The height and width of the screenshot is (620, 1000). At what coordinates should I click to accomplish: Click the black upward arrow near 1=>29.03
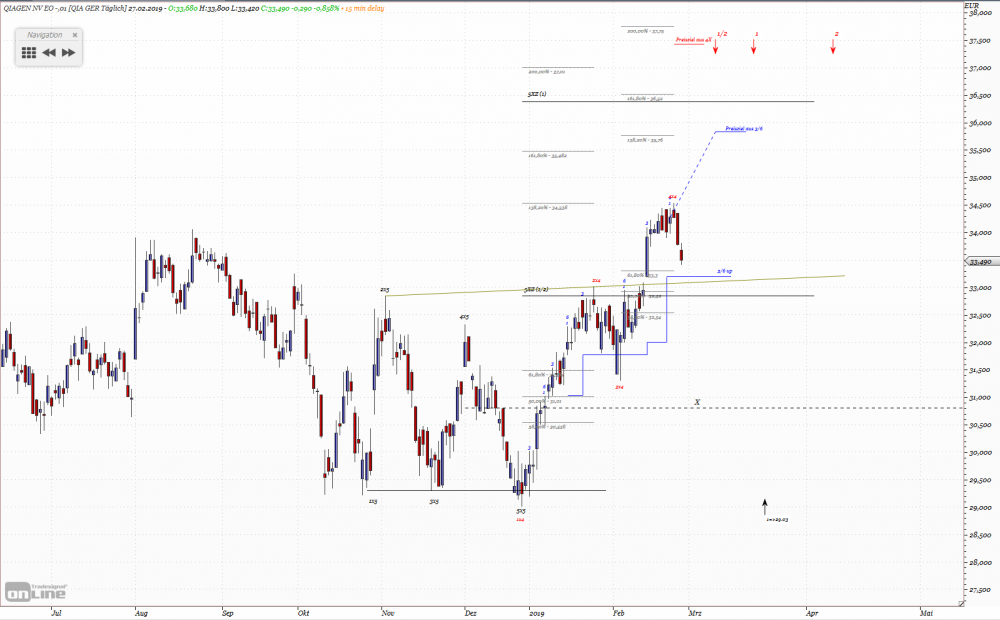pos(765,506)
